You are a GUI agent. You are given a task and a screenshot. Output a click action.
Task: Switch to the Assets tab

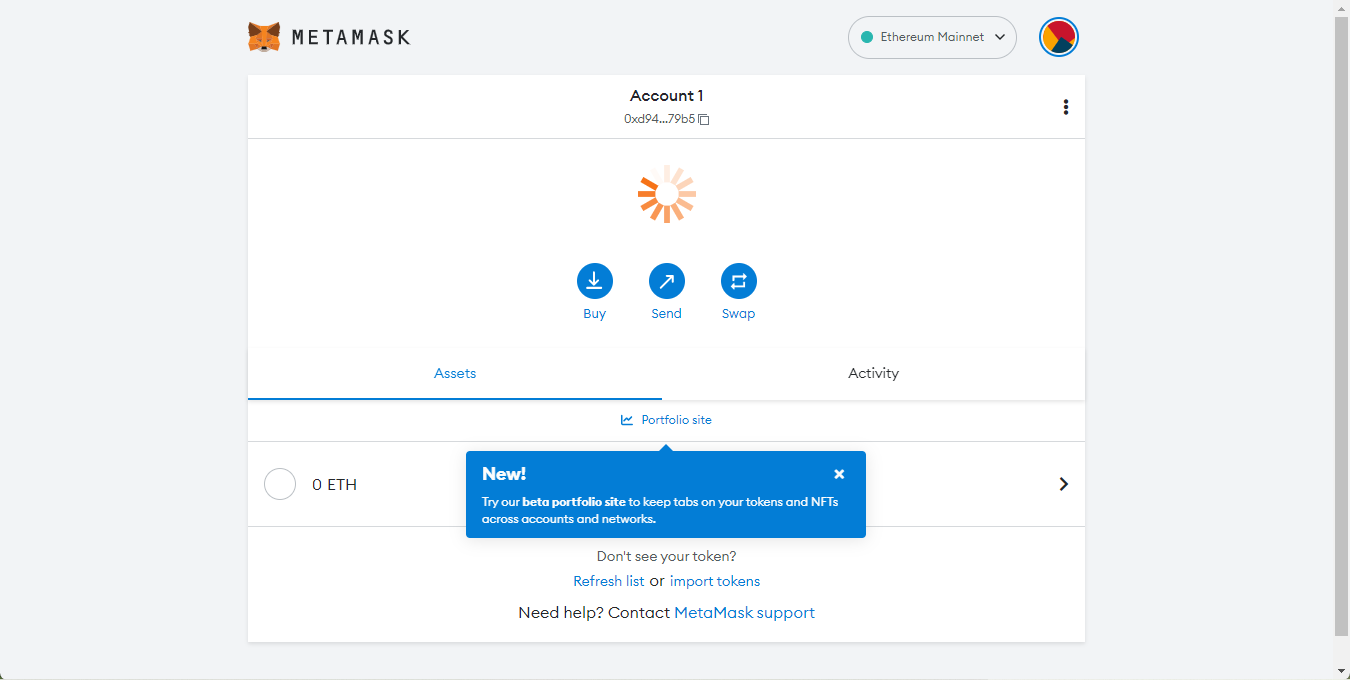[x=455, y=373]
